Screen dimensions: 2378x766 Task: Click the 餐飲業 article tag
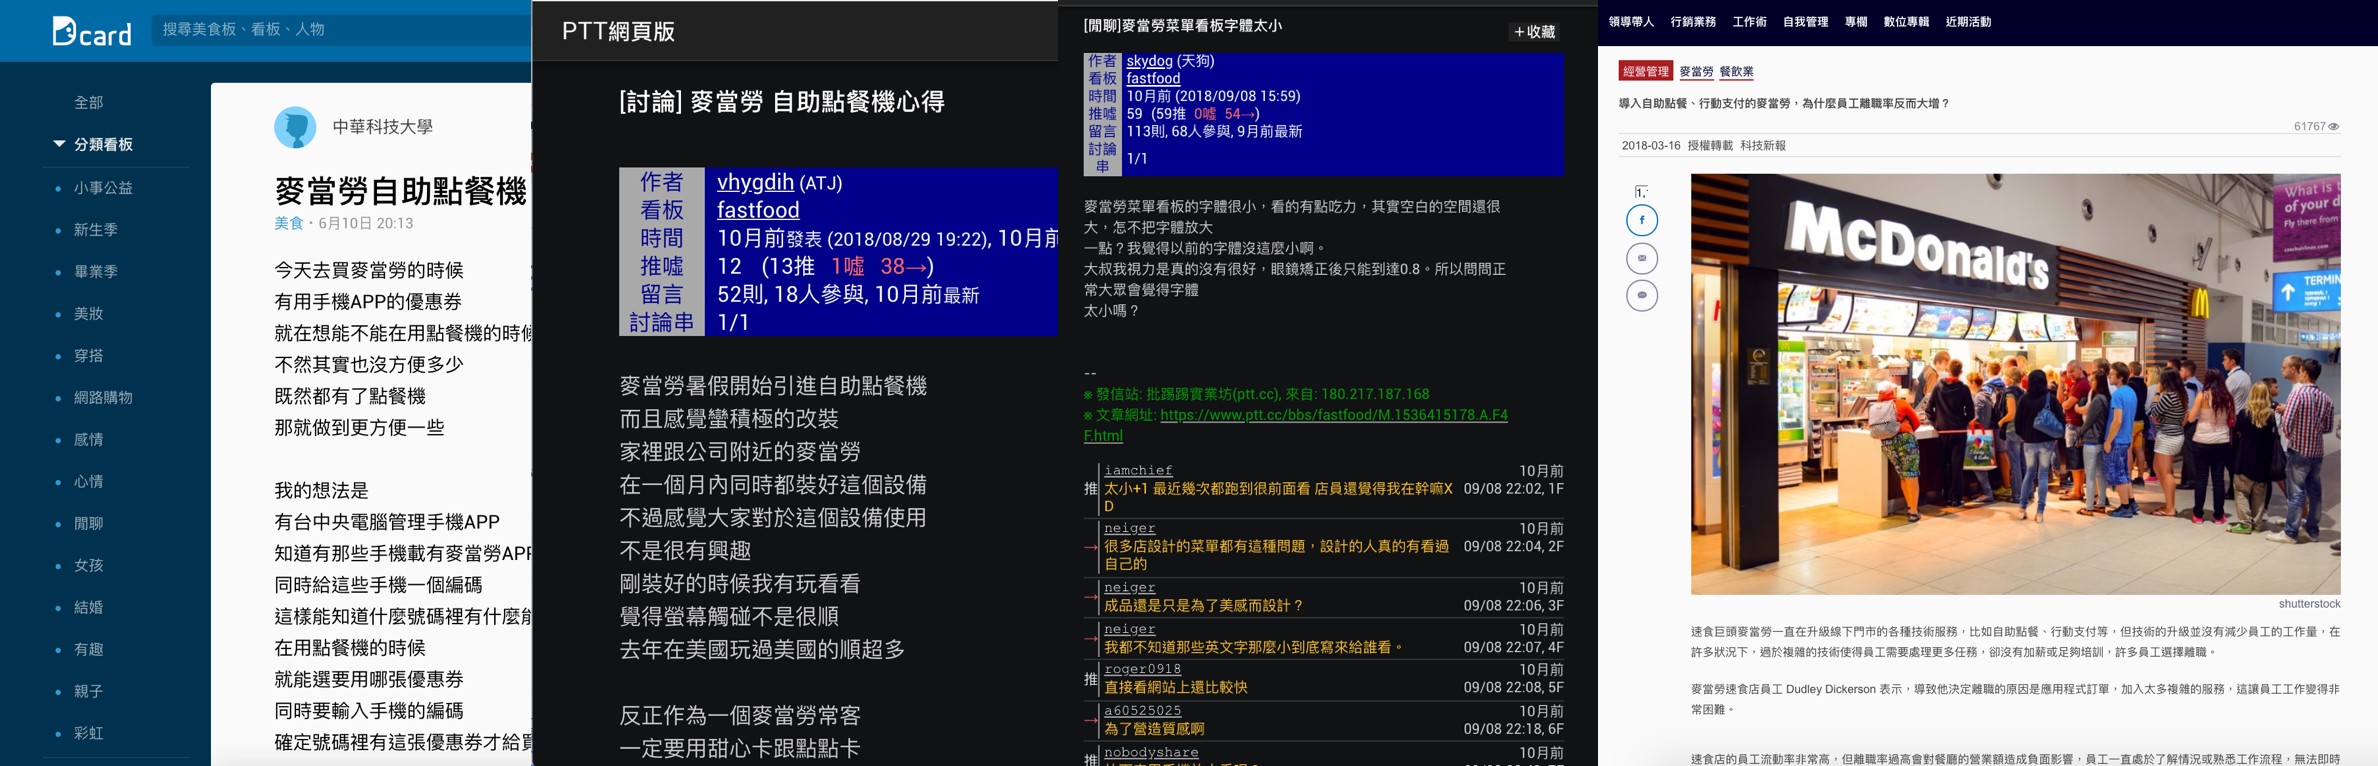click(x=1736, y=72)
